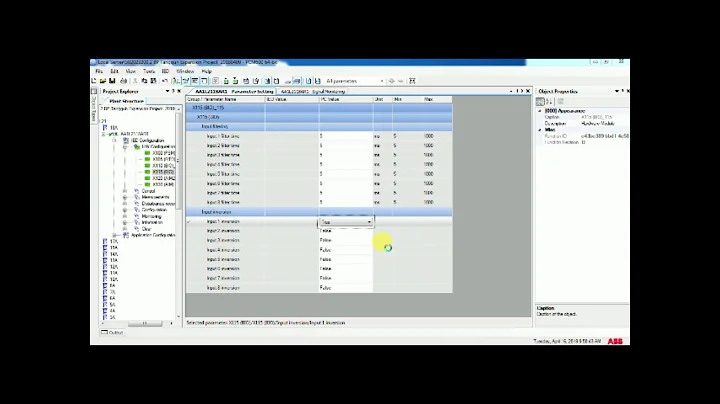Image resolution: width=720 pixels, height=404 pixels.
Task: Click the Project Explorer horizontal scrollbar thumb
Action: tap(145, 323)
